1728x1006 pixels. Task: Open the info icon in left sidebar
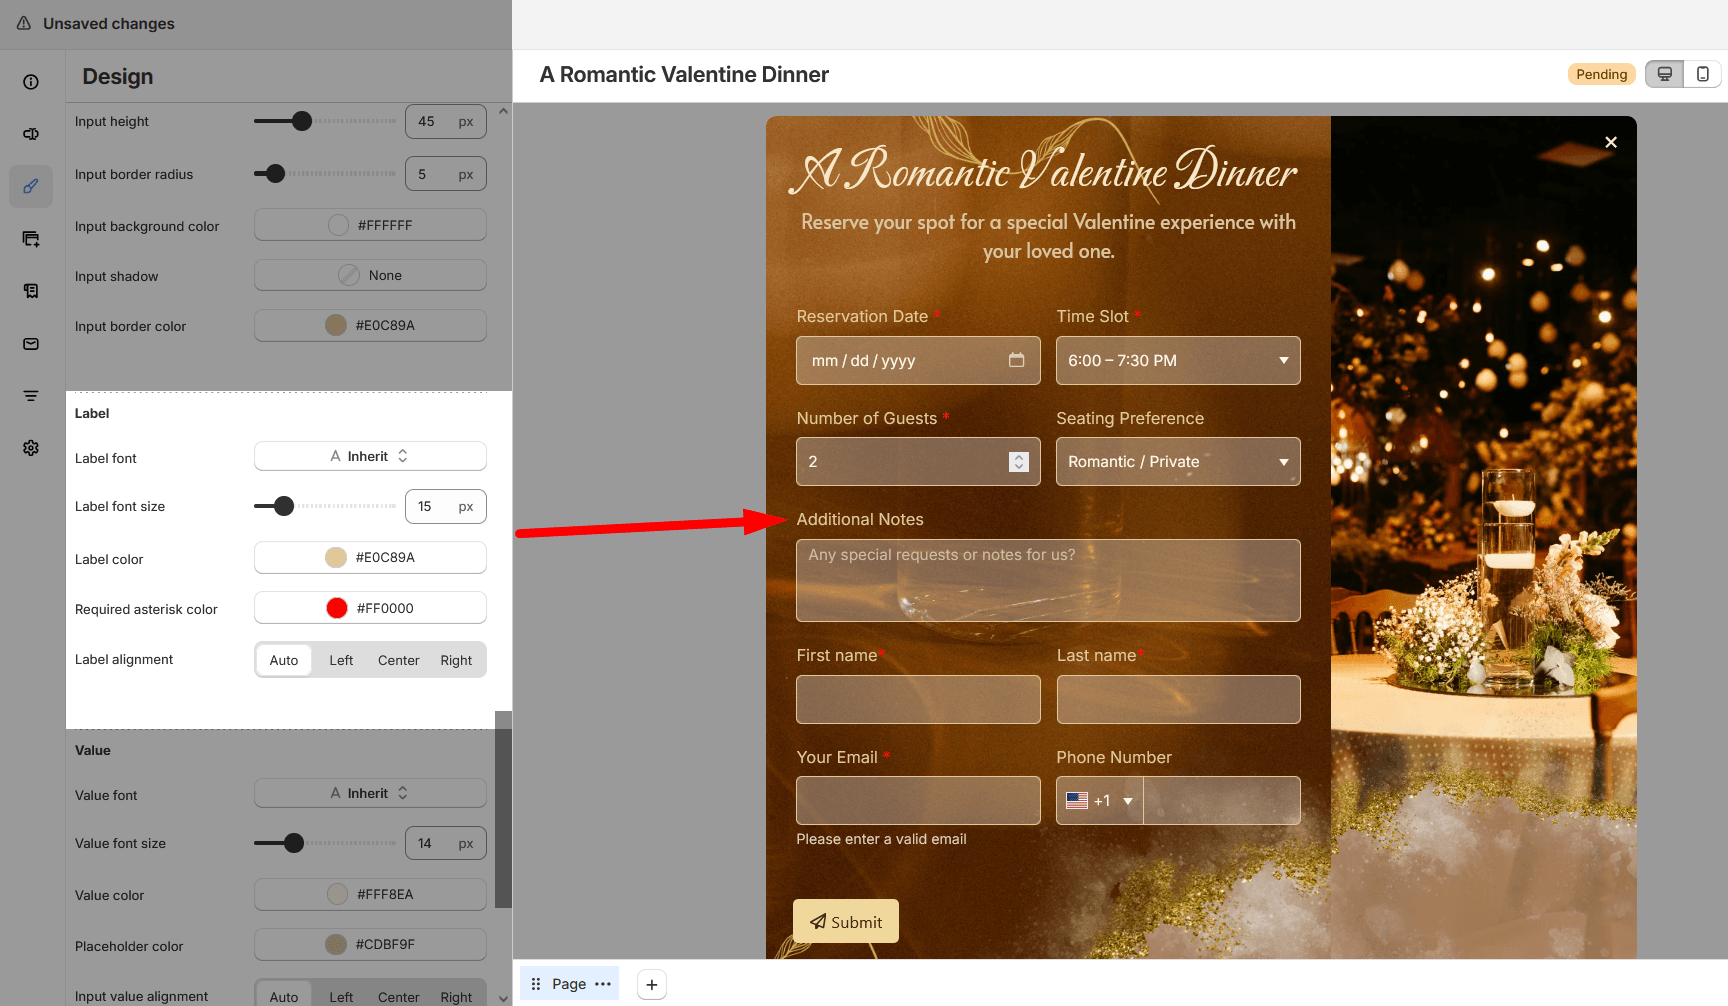31,82
